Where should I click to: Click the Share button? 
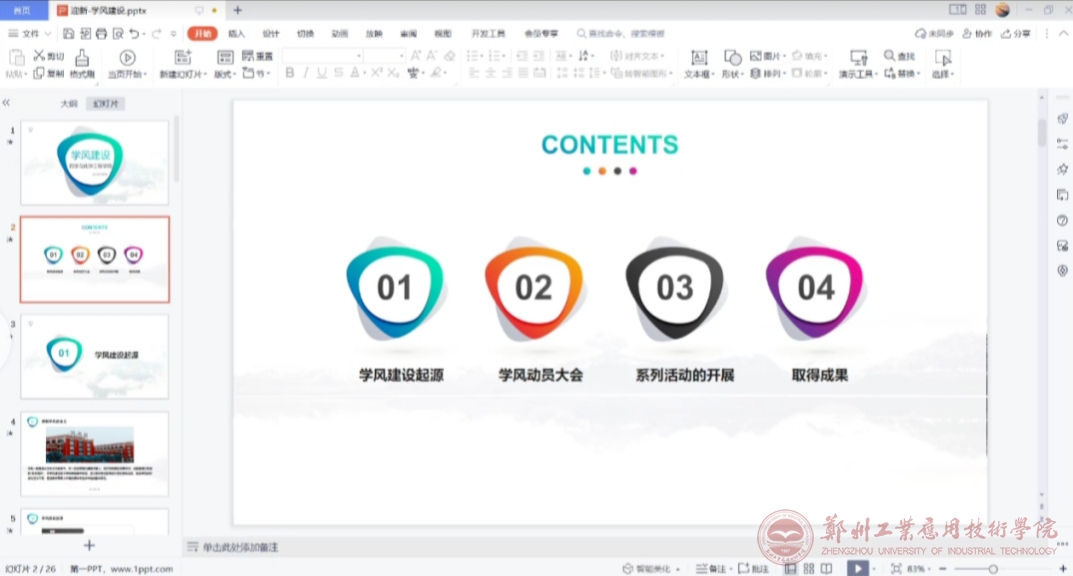click(x=1016, y=34)
